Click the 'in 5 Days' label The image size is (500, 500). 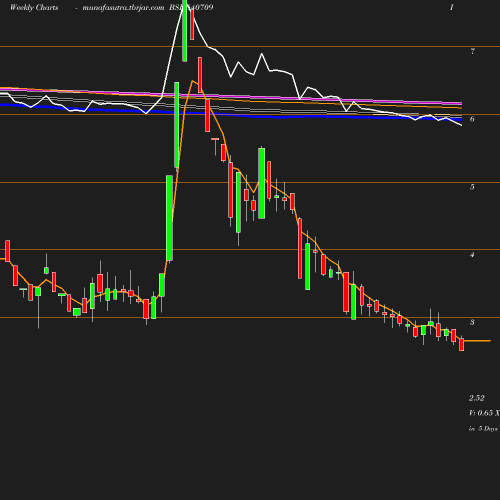coord(483,429)
